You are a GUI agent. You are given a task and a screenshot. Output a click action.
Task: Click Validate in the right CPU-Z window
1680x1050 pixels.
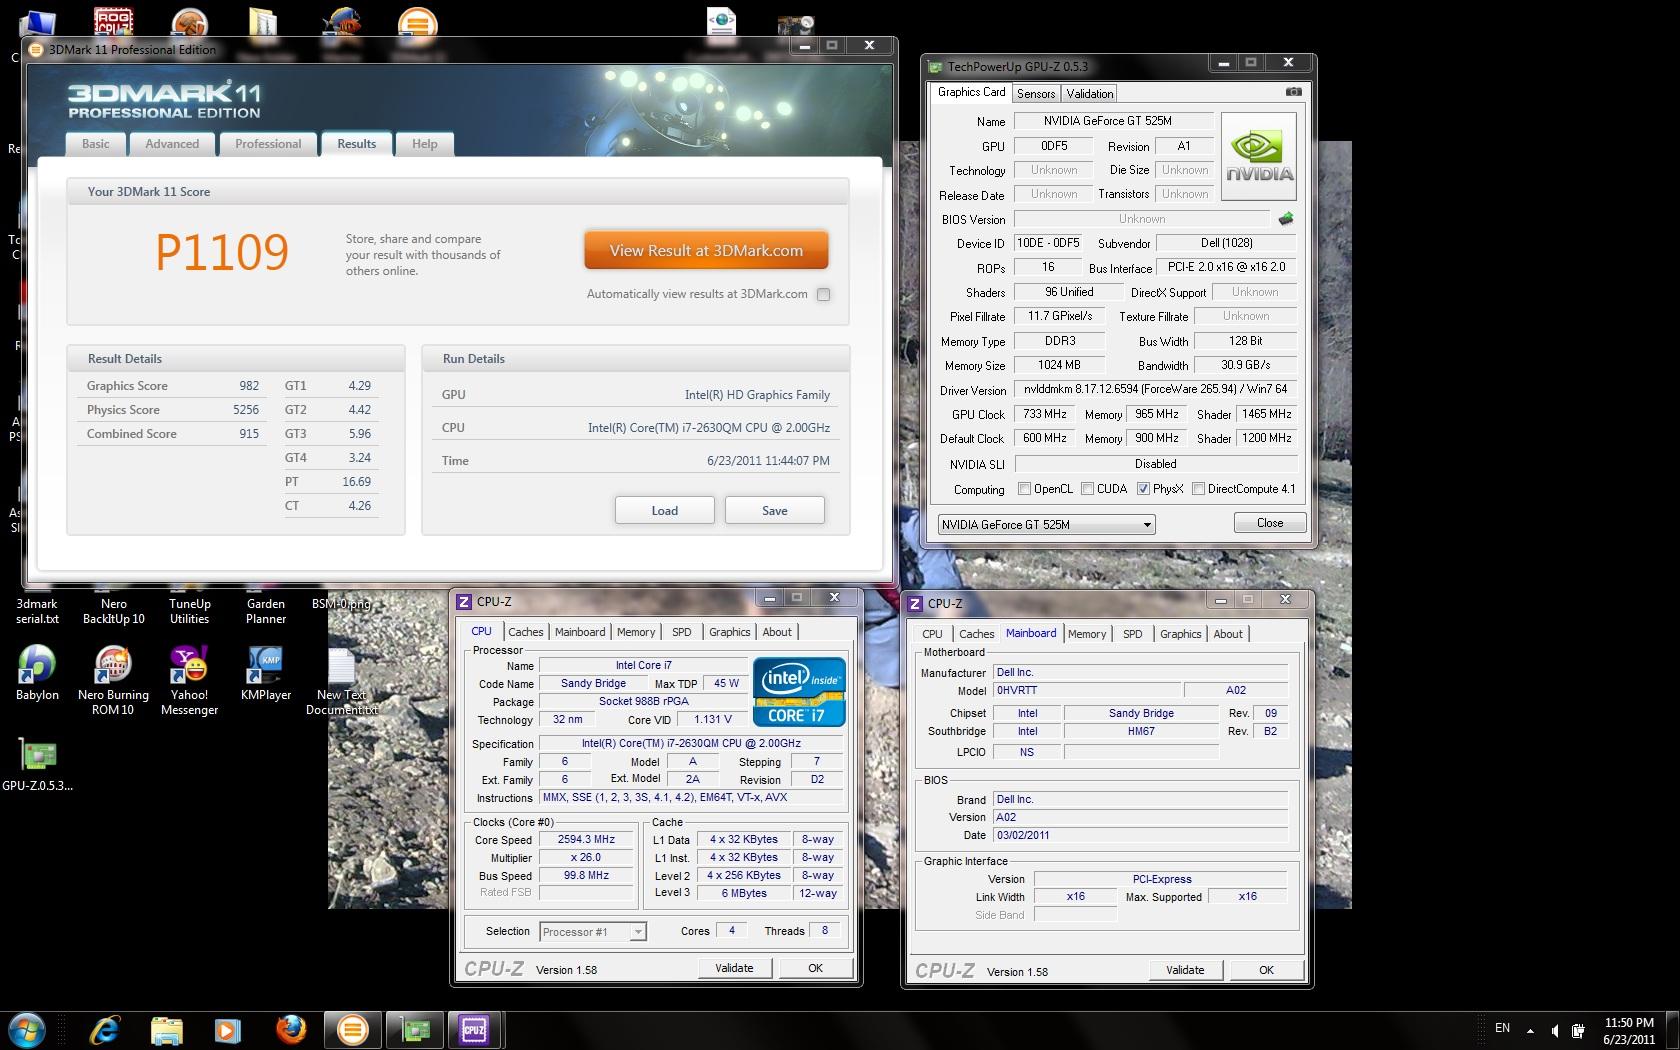1185,970
